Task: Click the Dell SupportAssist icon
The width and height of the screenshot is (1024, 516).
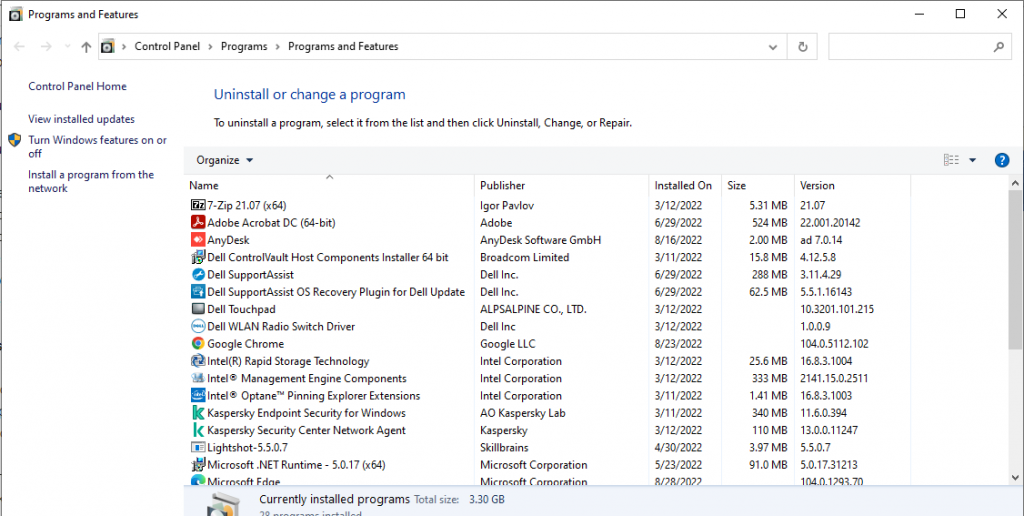Action: tap(198, 275)
